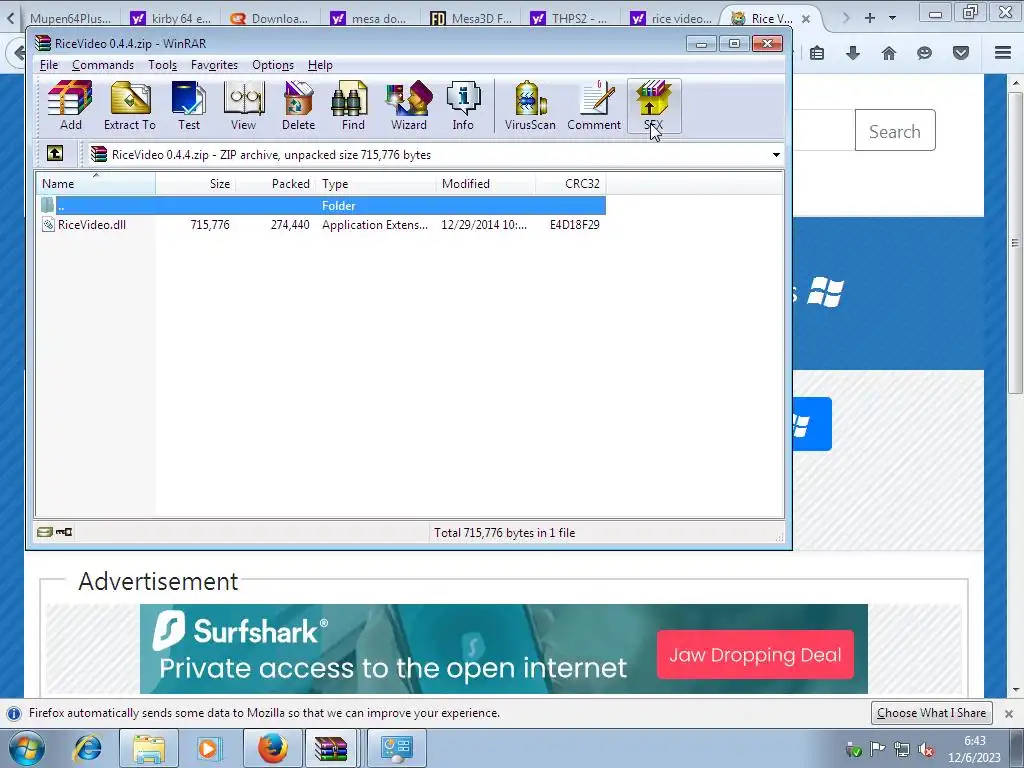Open the Favorites menu

coord(214,65)
